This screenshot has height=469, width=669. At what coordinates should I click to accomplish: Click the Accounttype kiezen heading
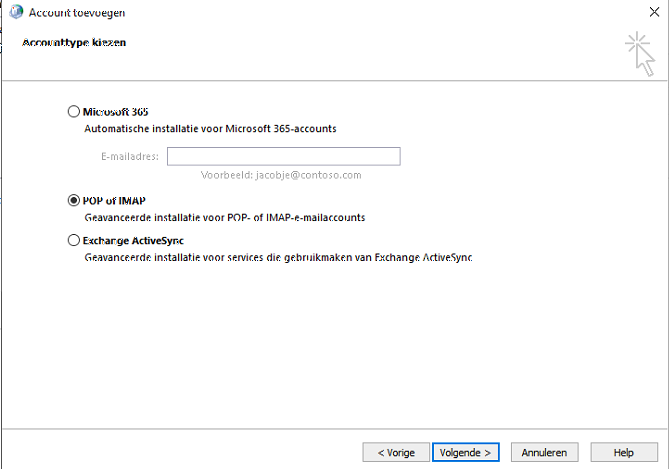pos(74,43)
